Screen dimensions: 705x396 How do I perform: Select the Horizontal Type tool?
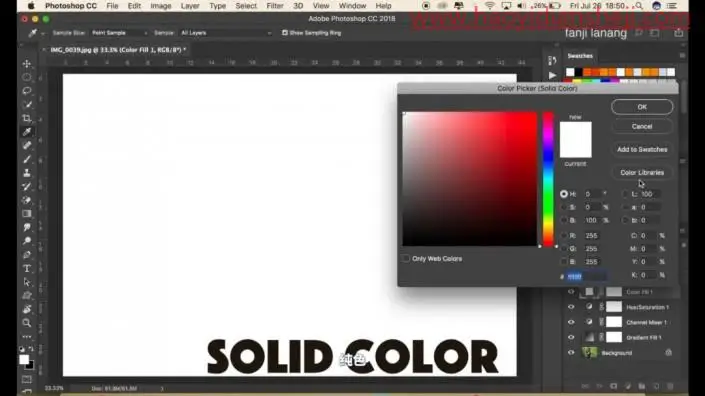coord(27,268)
